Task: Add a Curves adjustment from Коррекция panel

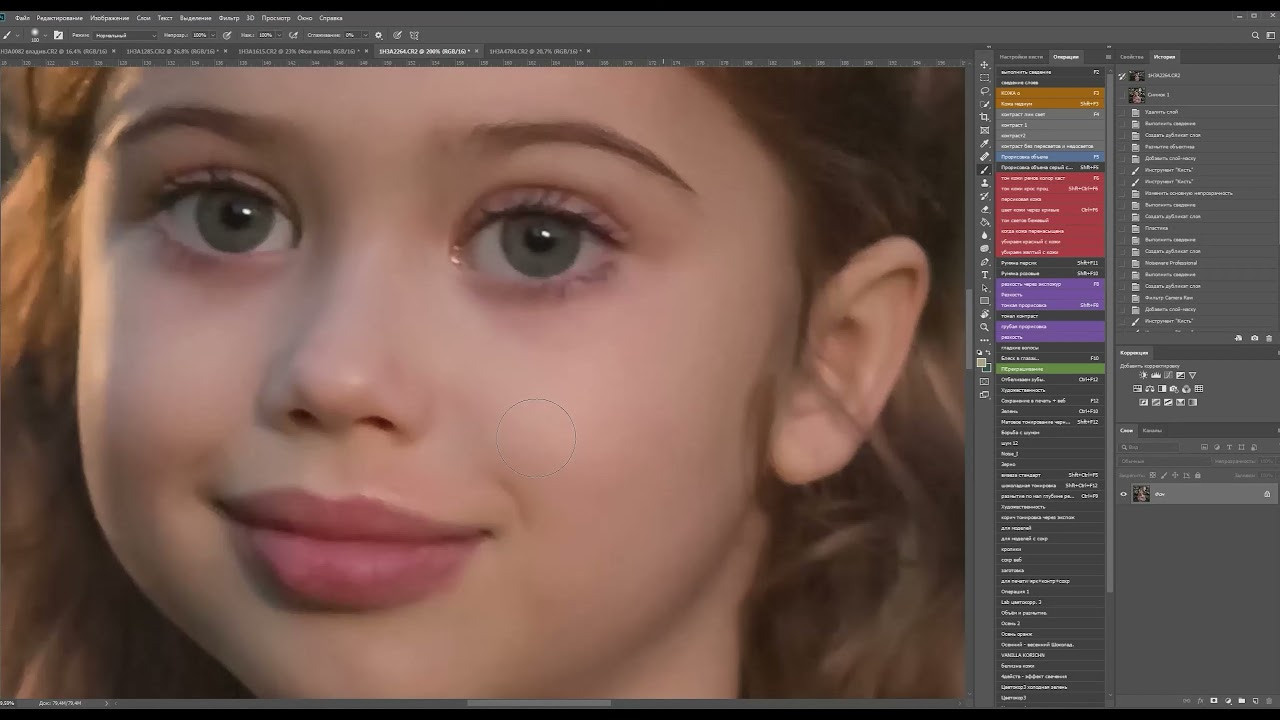Action: tap(1168, 375)
